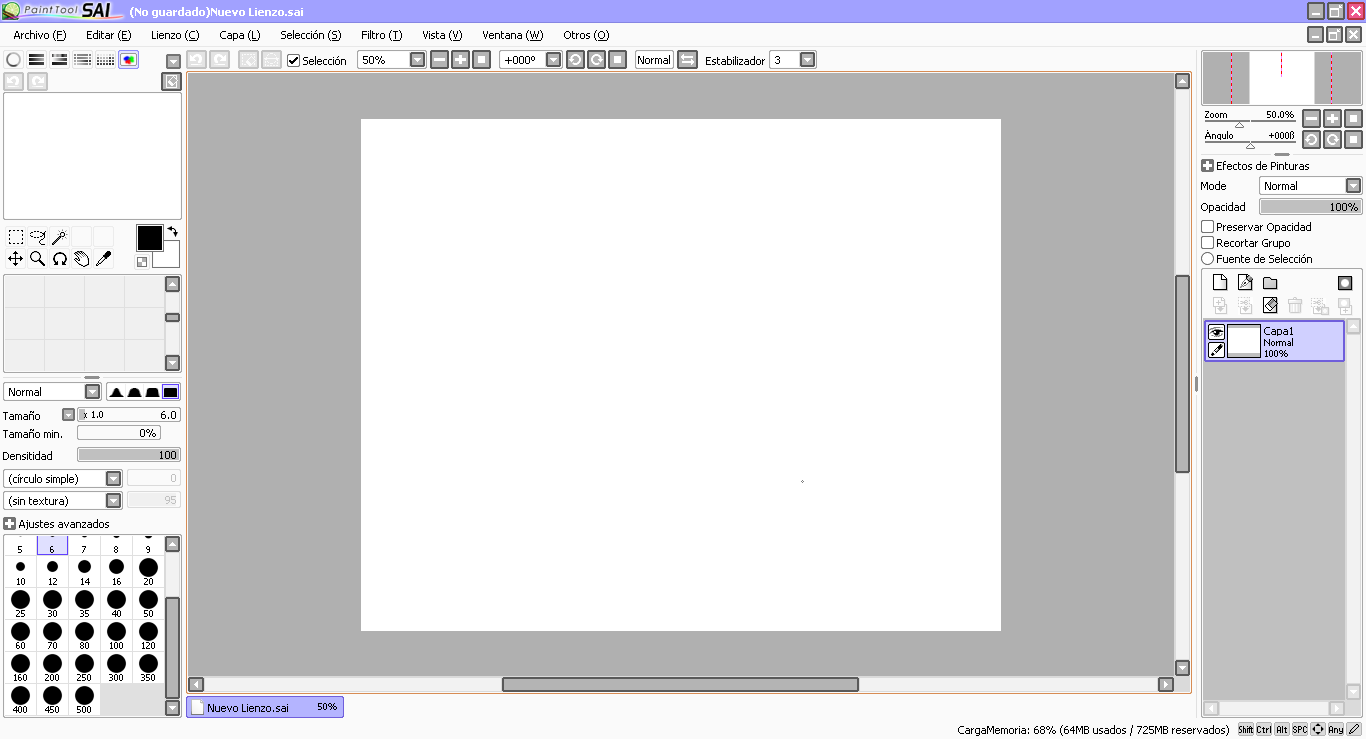Select the flat square brush edge shape

tap(170, 392)
